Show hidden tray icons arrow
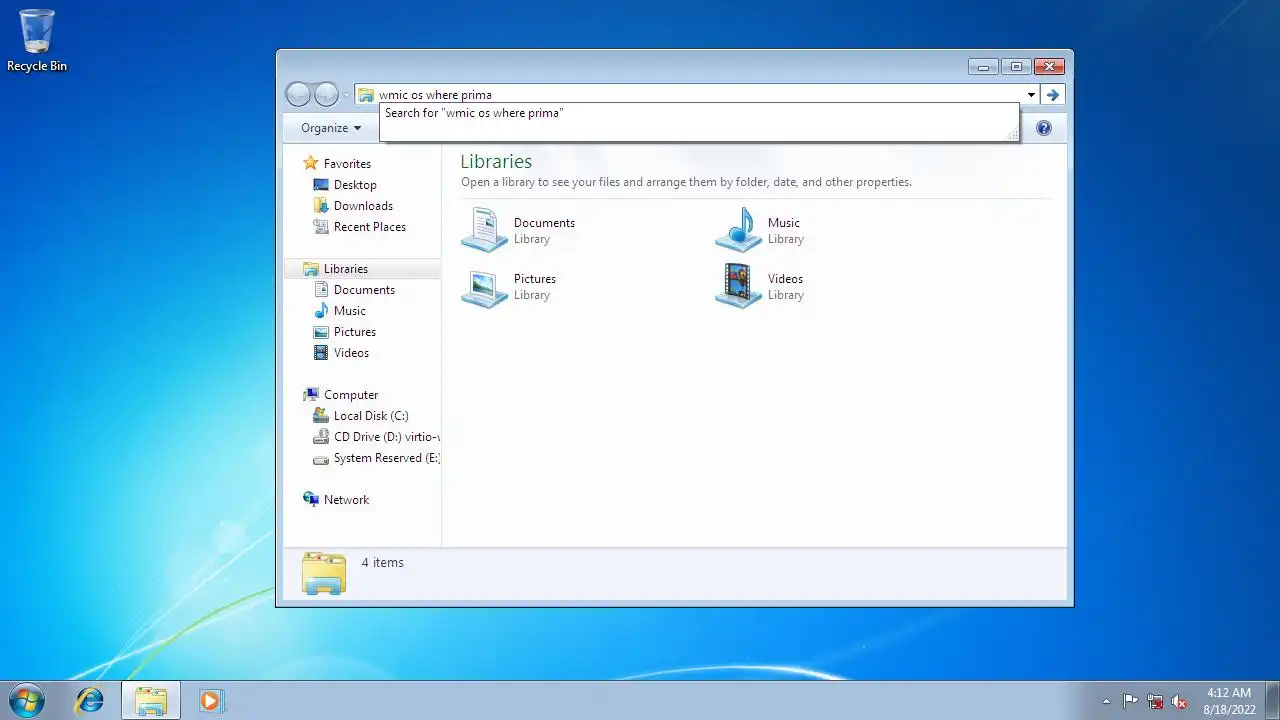This screenshot has height=720, width=1280. click(x=1106, y=701)
